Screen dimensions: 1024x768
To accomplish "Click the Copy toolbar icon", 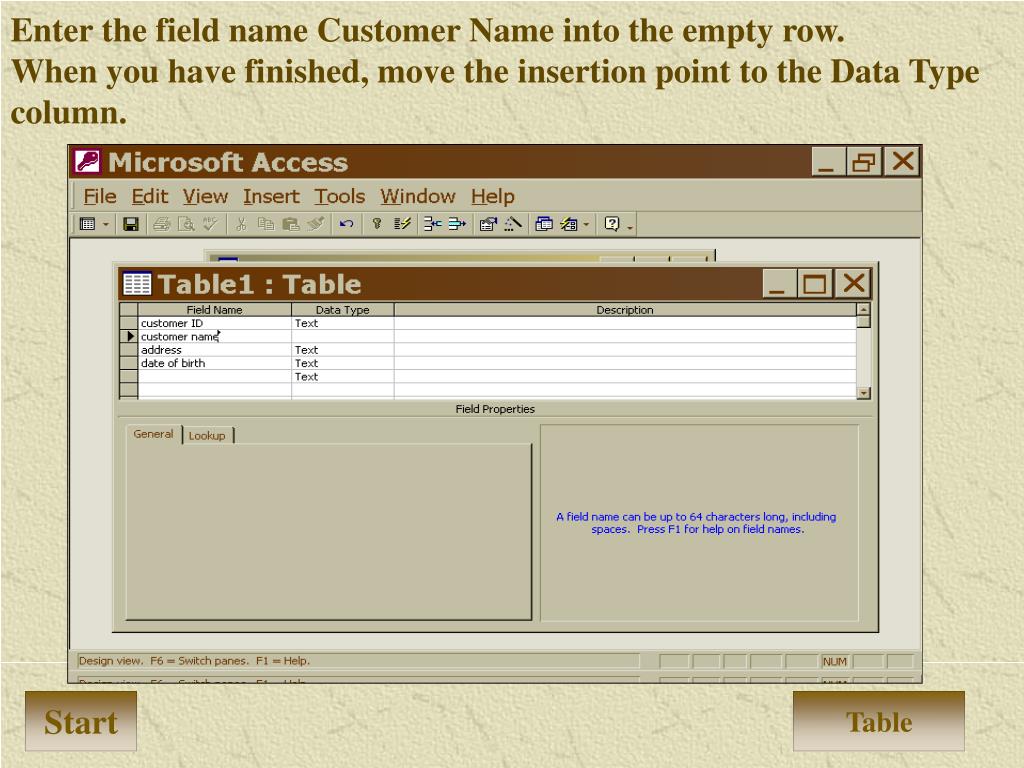I will click(x=265, y=224).
